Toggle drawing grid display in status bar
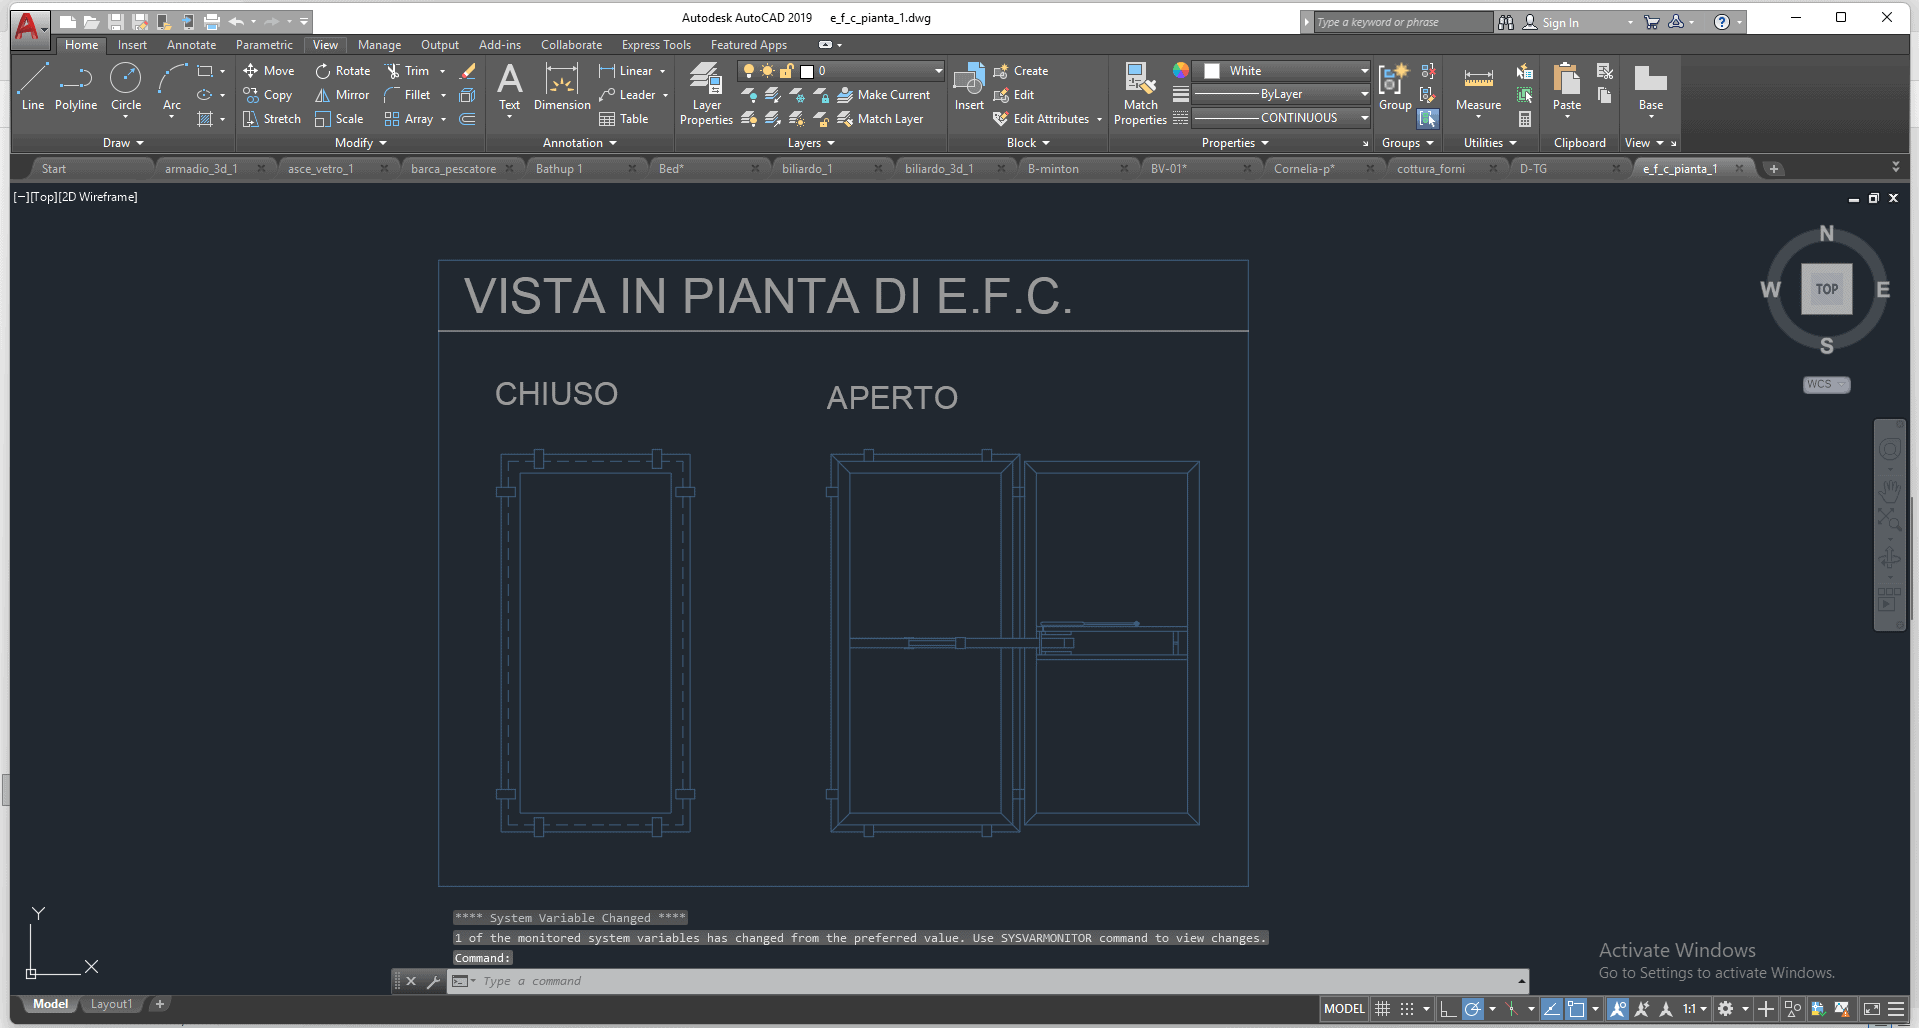 point(1383,1009)
